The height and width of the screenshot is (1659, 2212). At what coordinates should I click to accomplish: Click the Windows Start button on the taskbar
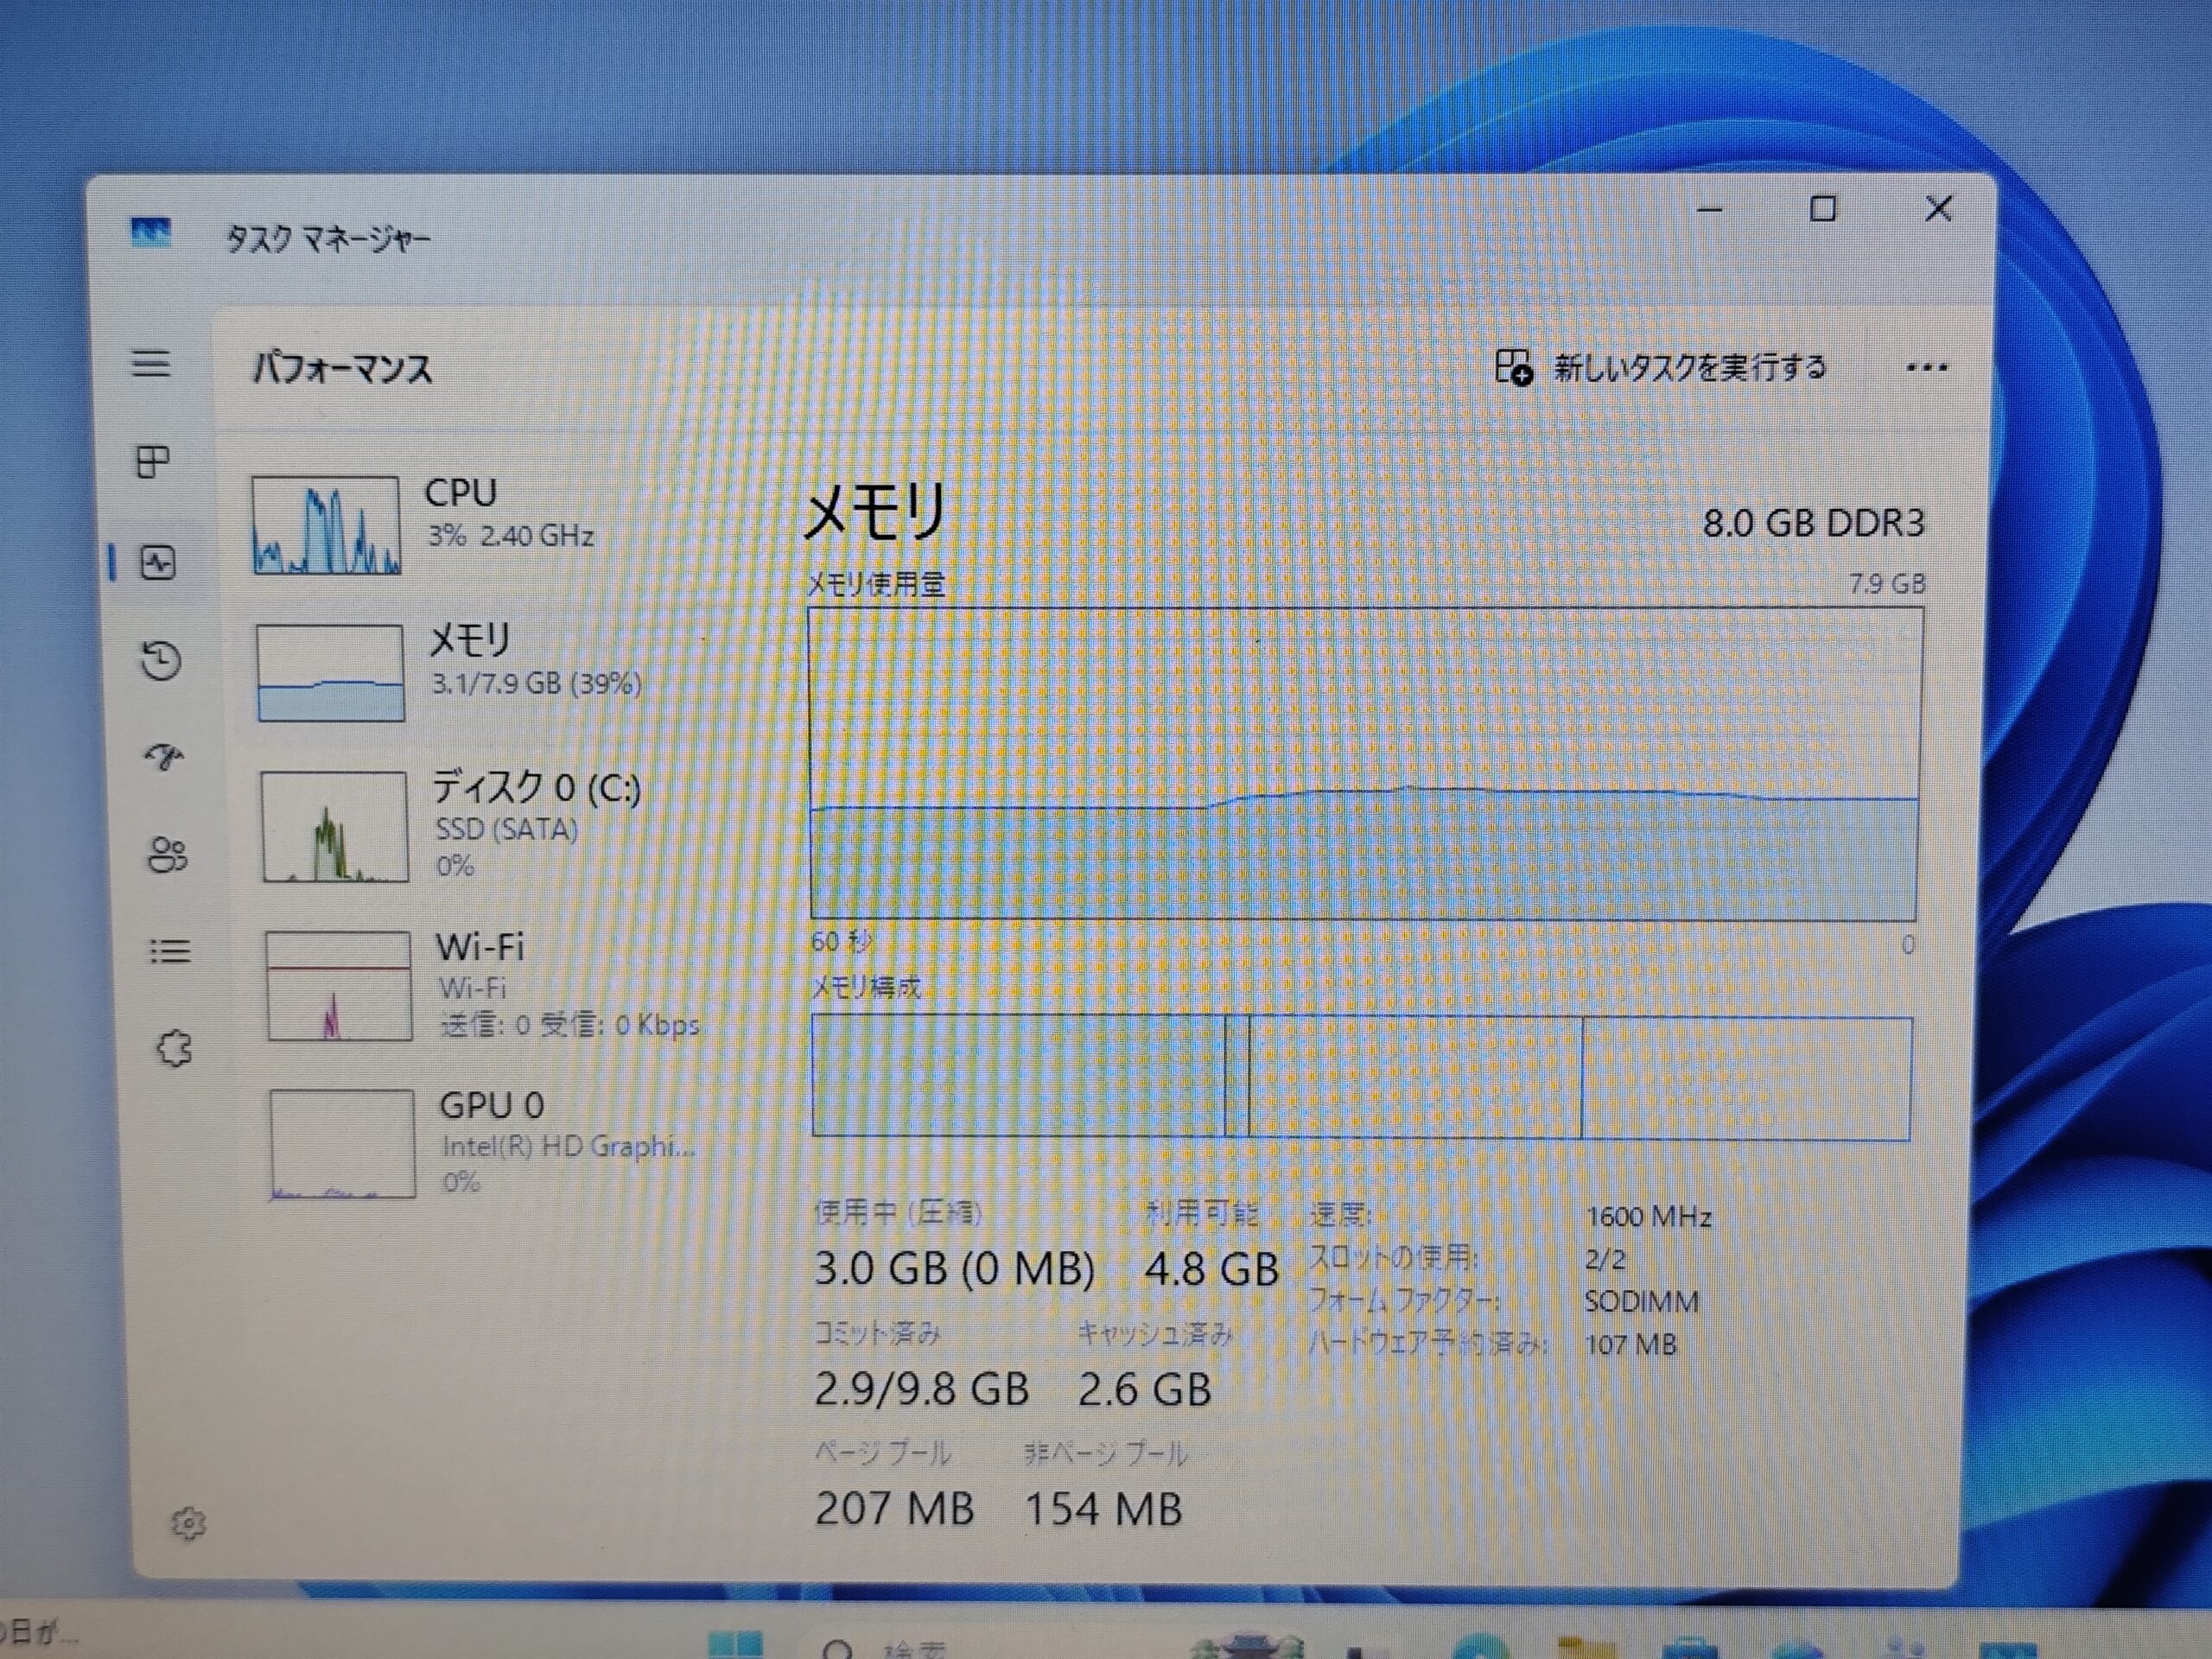(x=735, y=1645)
